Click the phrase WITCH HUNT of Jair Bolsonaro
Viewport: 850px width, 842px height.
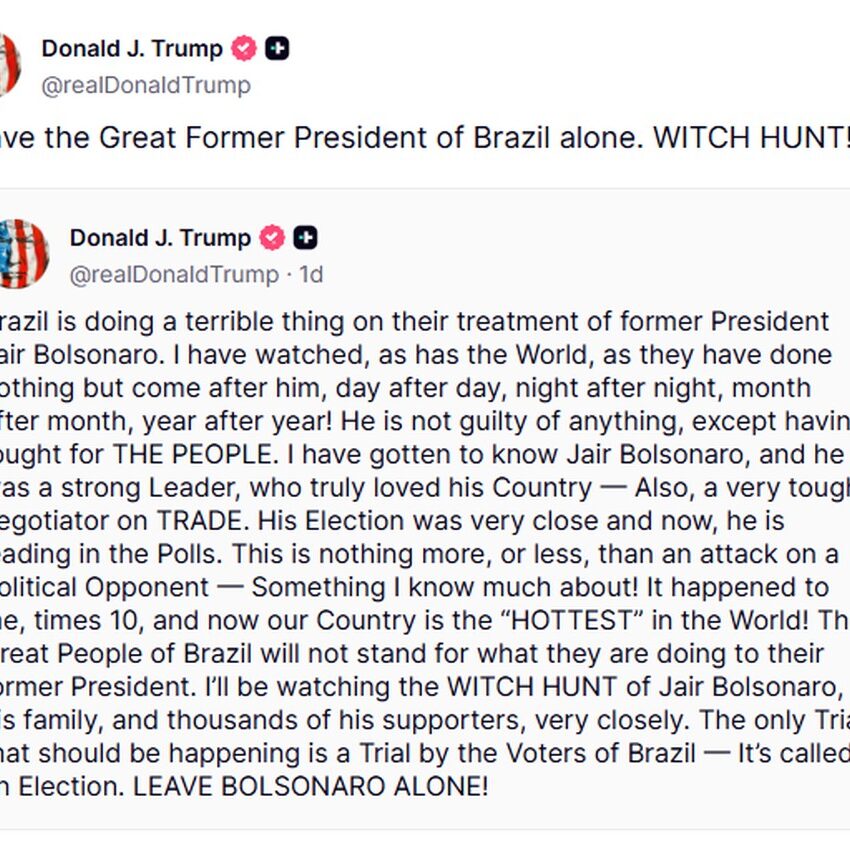[643, 687]
